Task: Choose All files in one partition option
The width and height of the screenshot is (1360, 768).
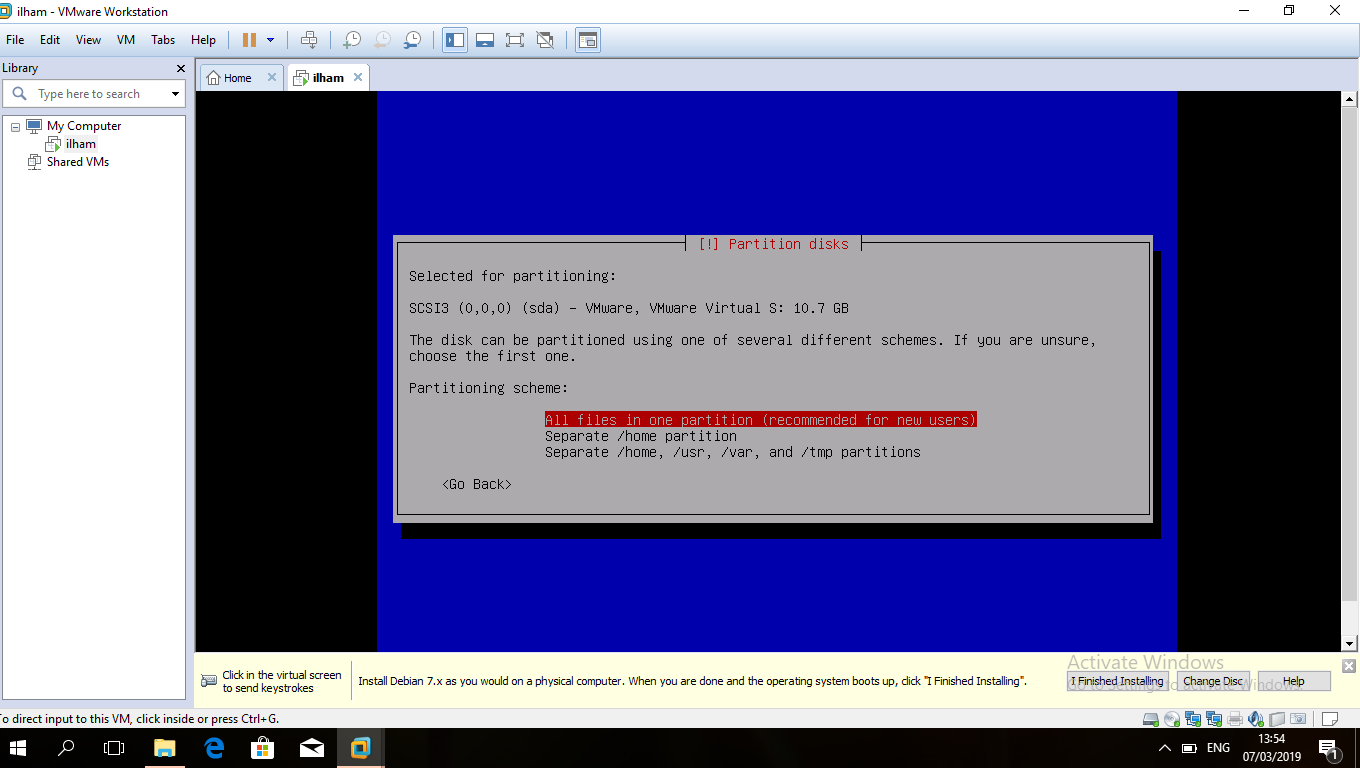Action: [760, 420]
